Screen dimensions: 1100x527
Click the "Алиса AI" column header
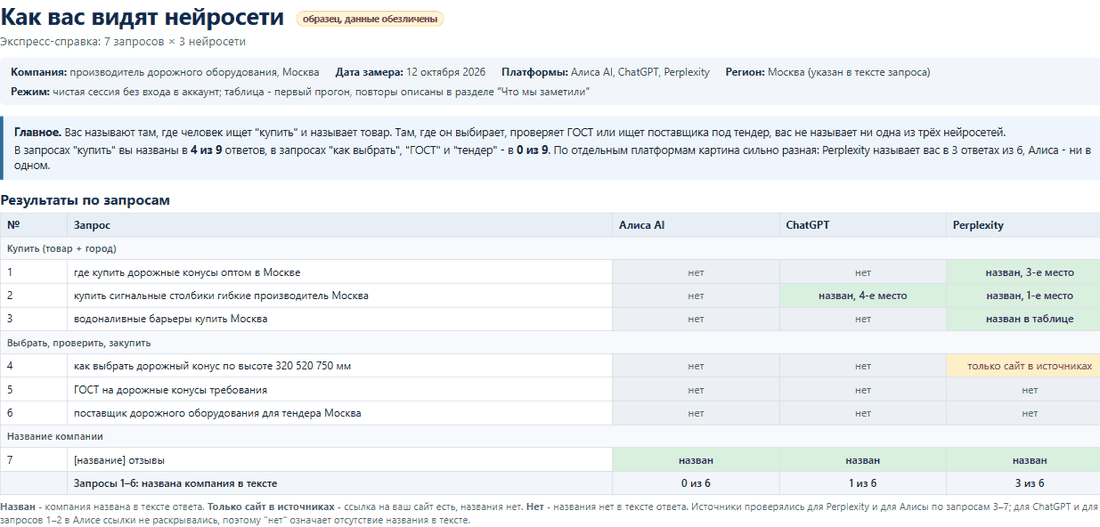click(696, 225)
